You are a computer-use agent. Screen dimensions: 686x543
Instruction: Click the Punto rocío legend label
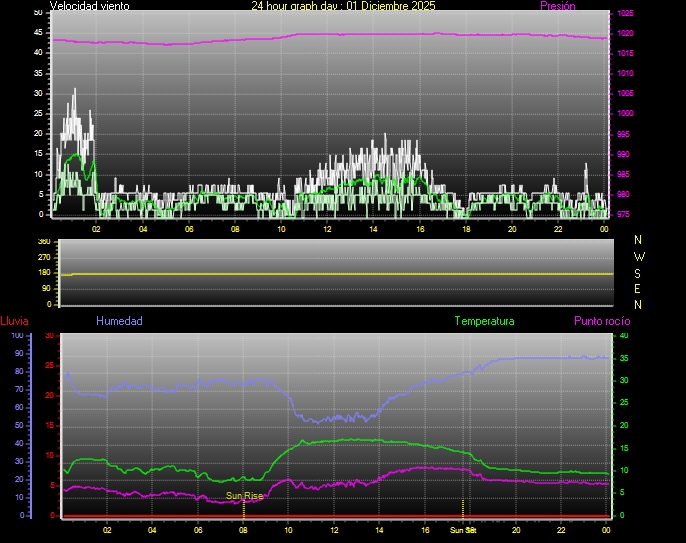coord(601,321)
